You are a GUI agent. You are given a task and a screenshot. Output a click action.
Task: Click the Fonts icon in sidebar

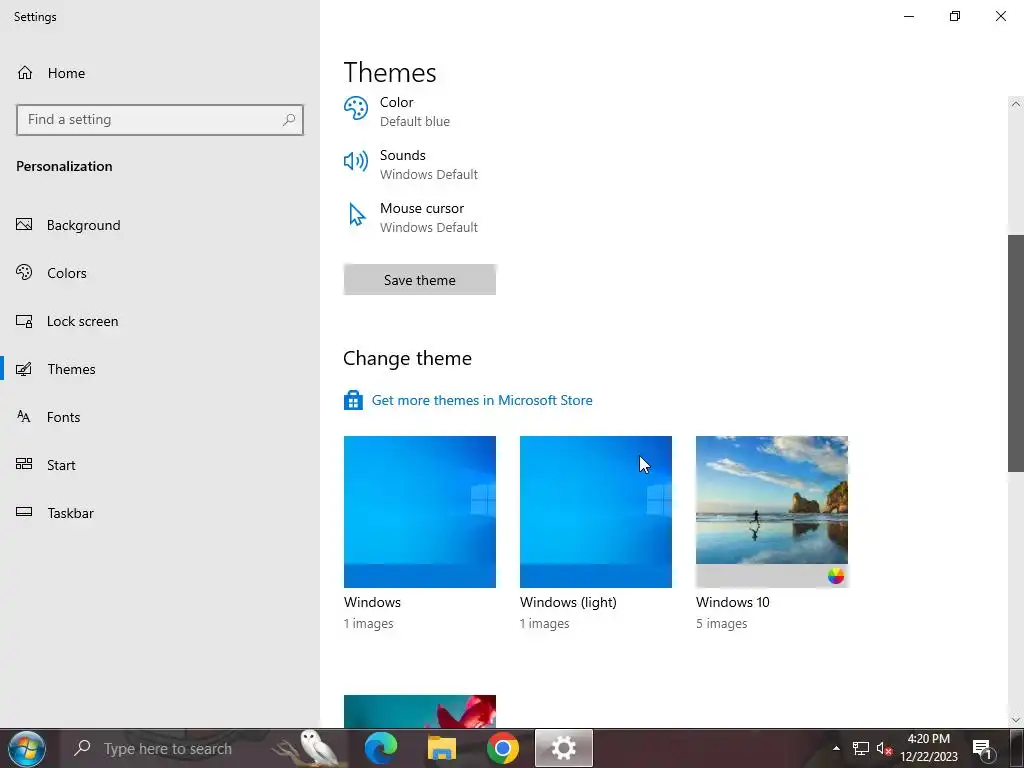24,417
